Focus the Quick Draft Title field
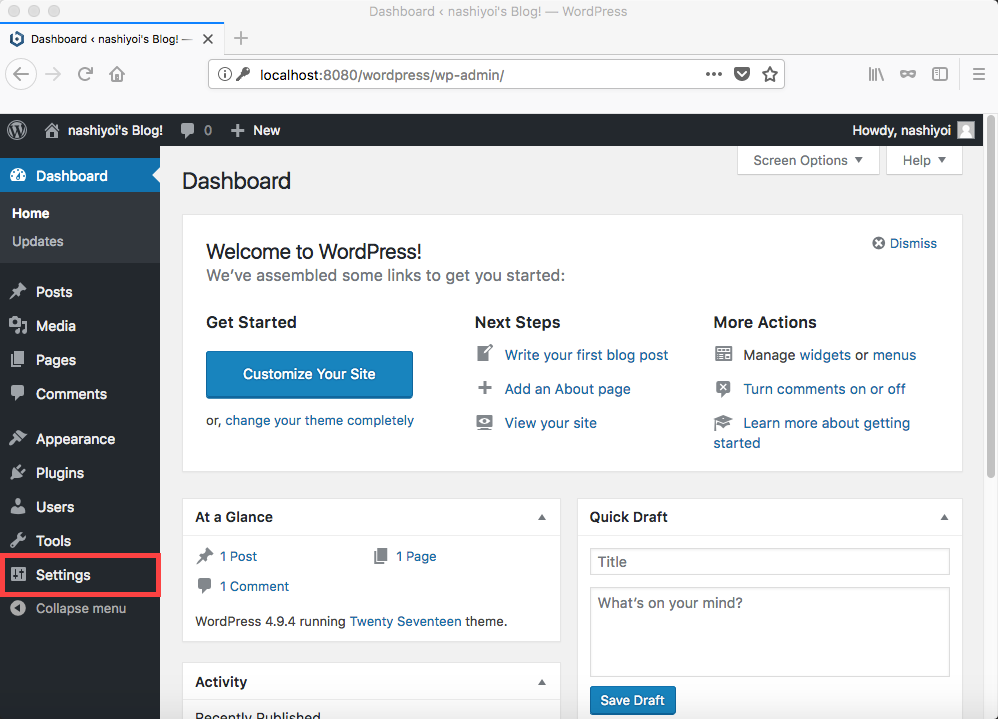 770,562
